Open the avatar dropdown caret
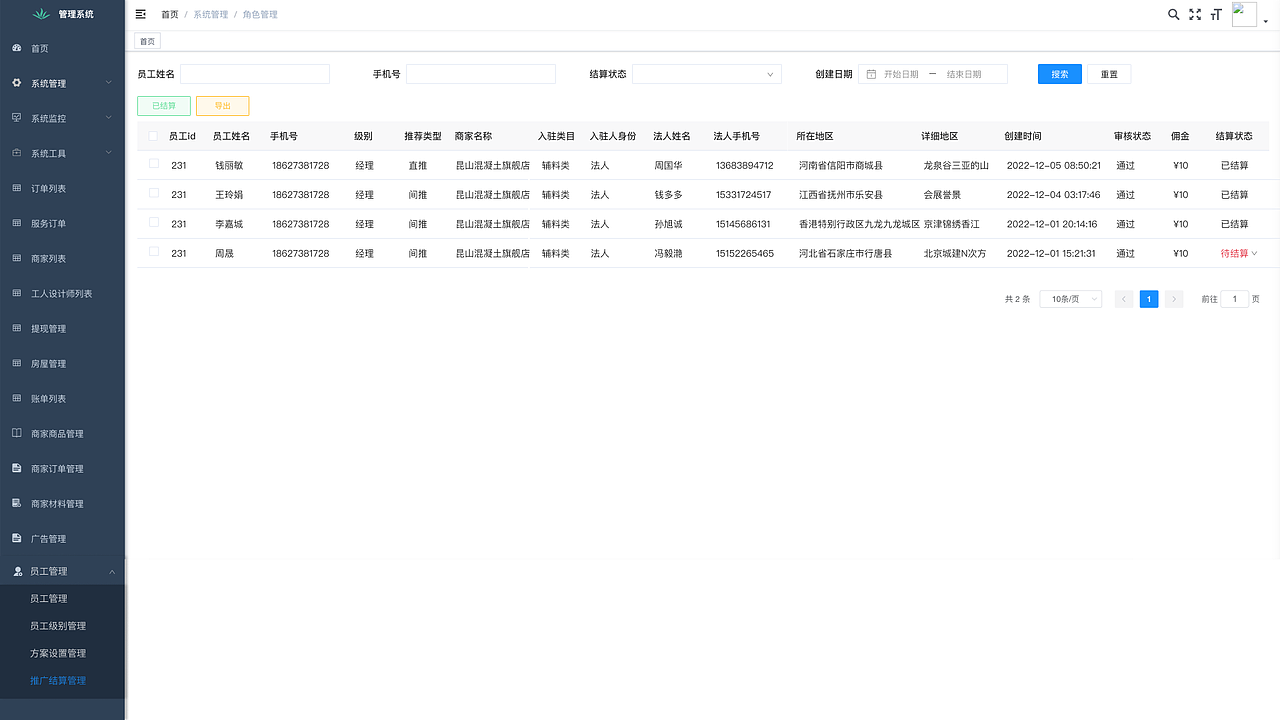The height and width of the screenshot is (720, 1280). click(1266, 21)
